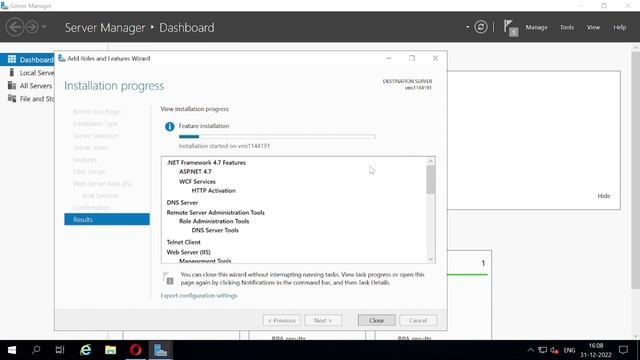Select .NET Framework 4.7 Features entry
The image size is (640, 360).
[x=206, y=162]
